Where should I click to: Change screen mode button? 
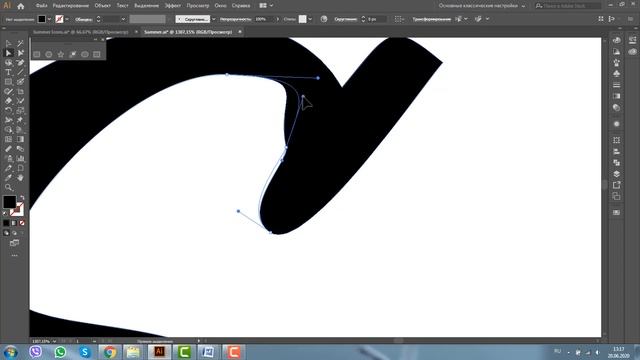pyautogui.click(x=15, y=243)
